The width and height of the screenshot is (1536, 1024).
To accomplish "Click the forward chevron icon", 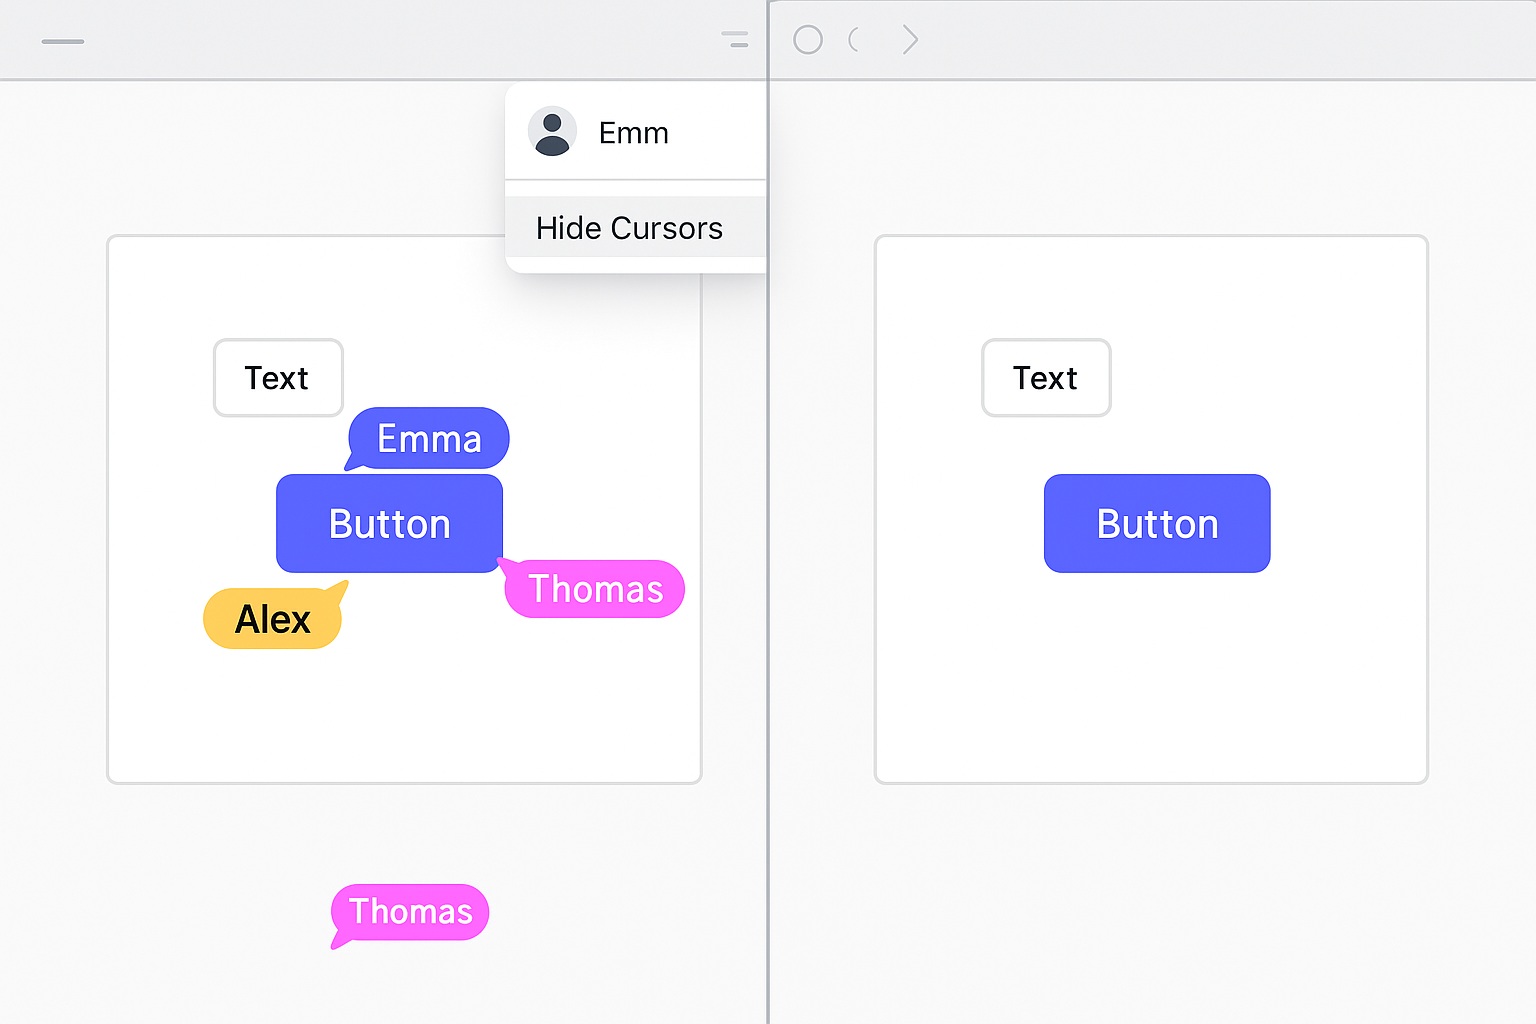I will point(910,40).
